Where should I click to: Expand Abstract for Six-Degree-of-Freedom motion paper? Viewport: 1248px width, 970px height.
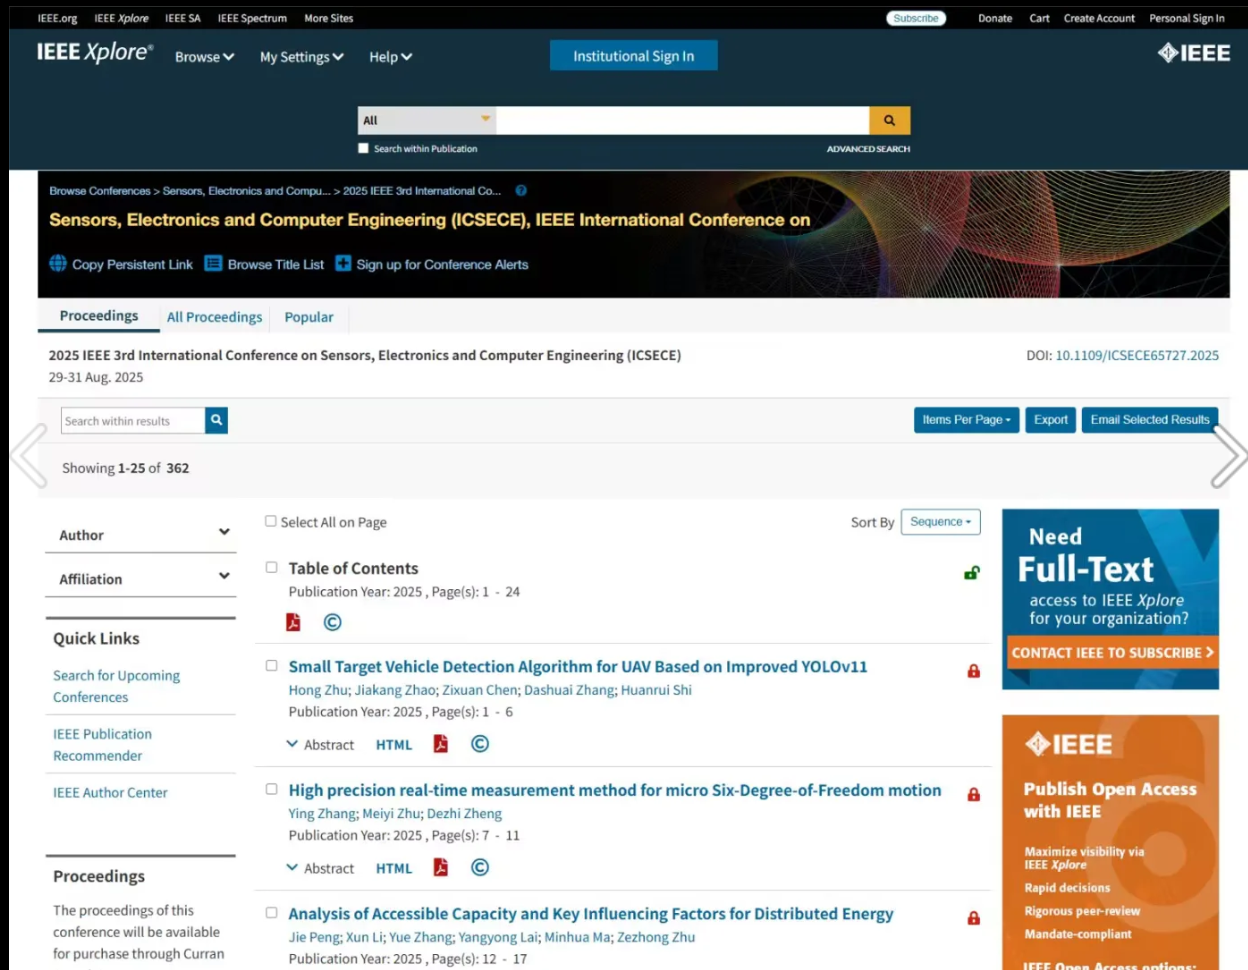(x=320, y=868)
